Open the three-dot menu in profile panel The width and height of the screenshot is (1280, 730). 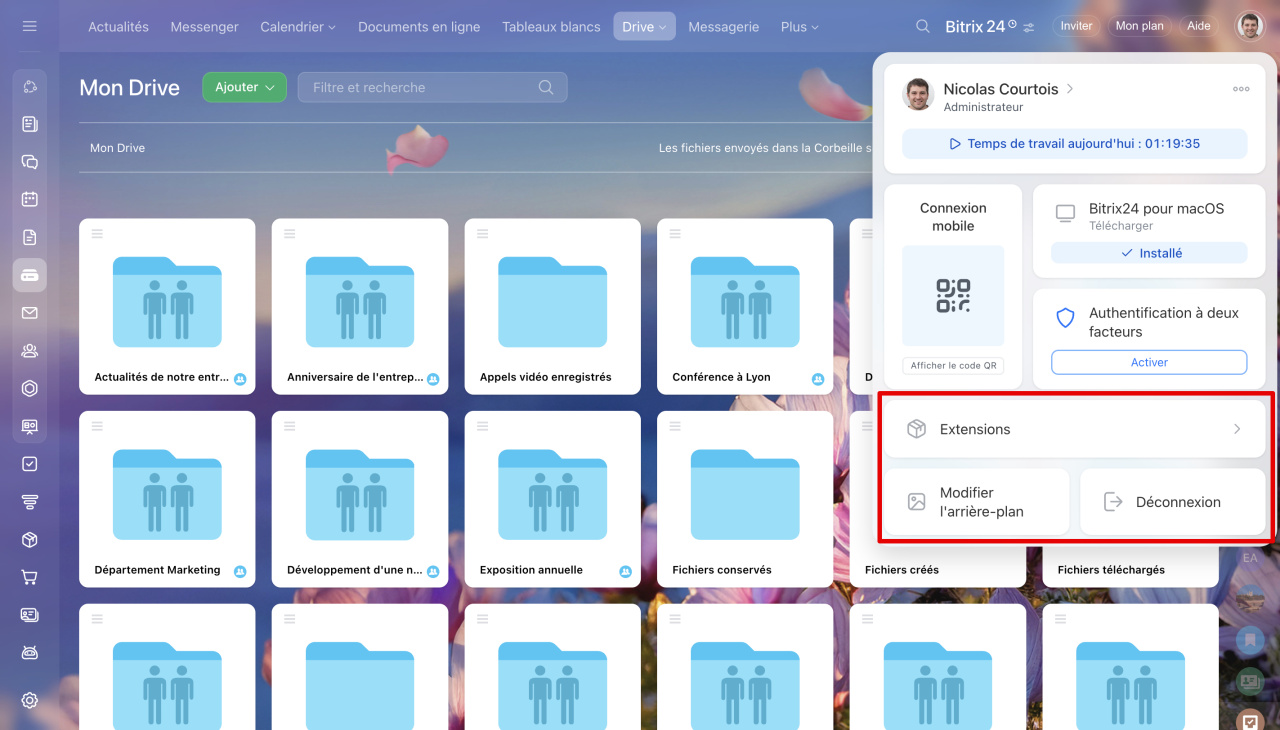[x=1241, y=89]
